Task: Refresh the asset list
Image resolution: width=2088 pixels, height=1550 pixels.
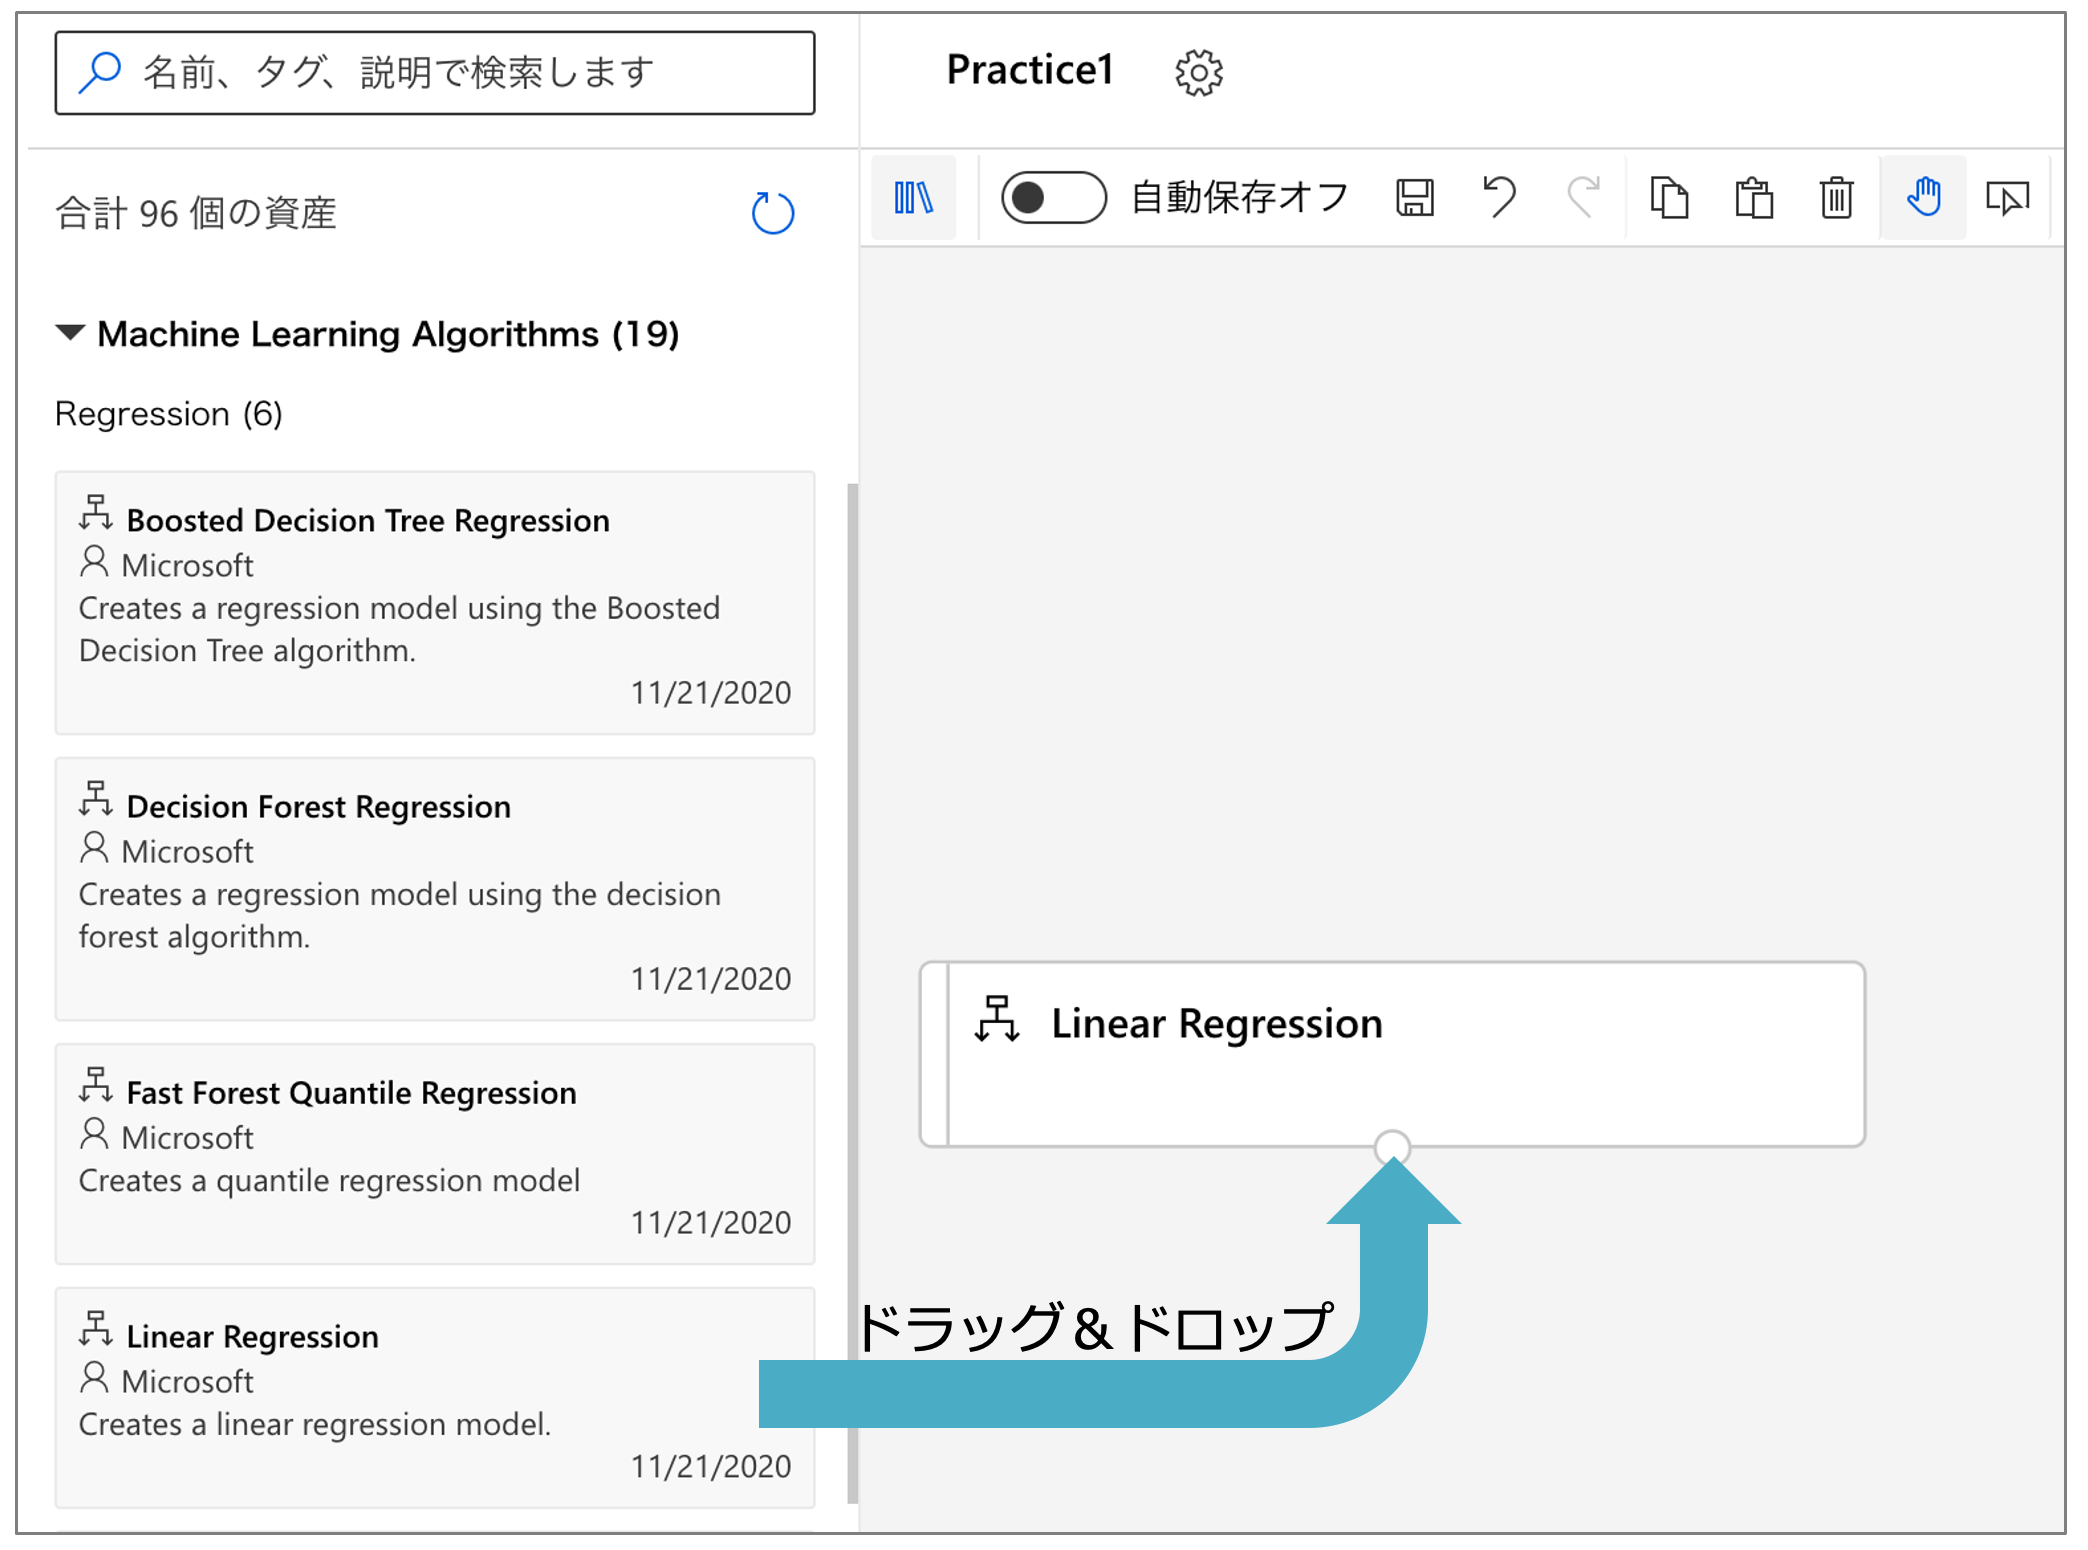Action: [772, 213]
